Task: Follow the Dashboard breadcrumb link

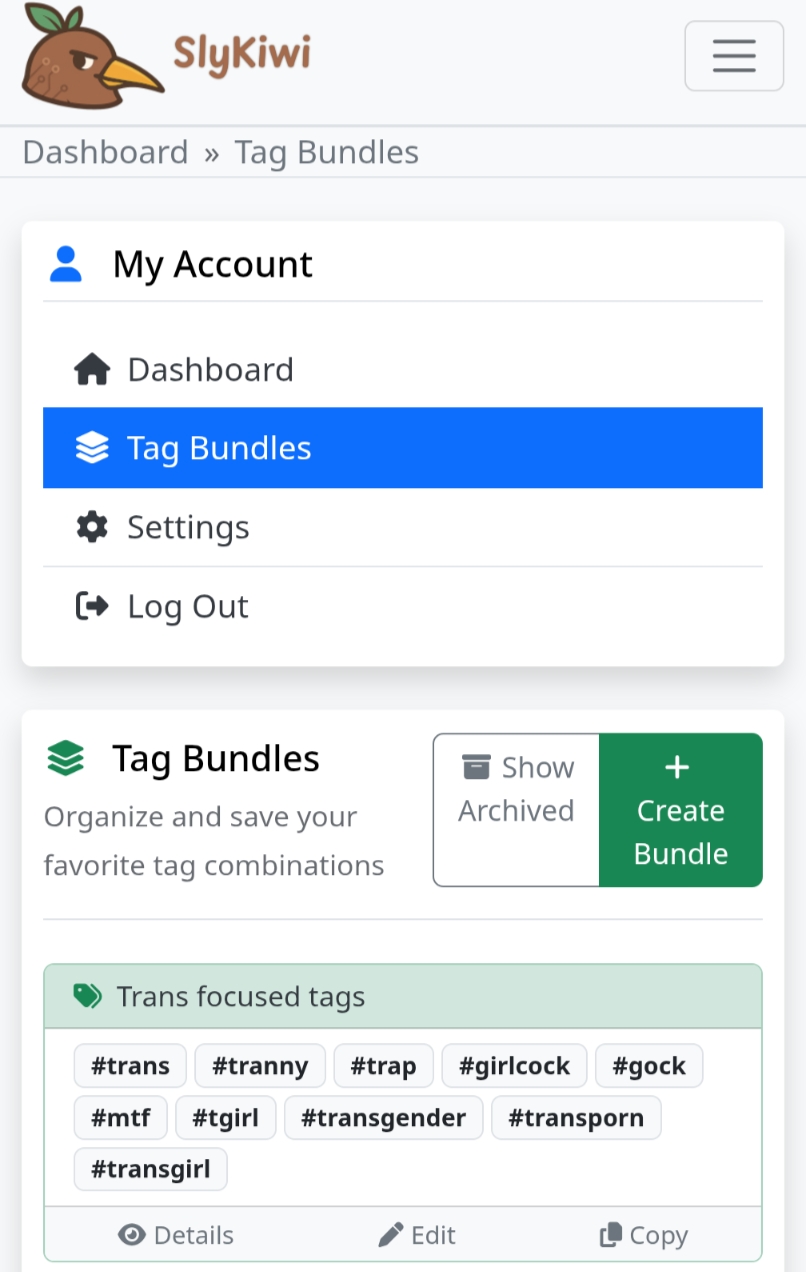Action: tap(105, 153)
